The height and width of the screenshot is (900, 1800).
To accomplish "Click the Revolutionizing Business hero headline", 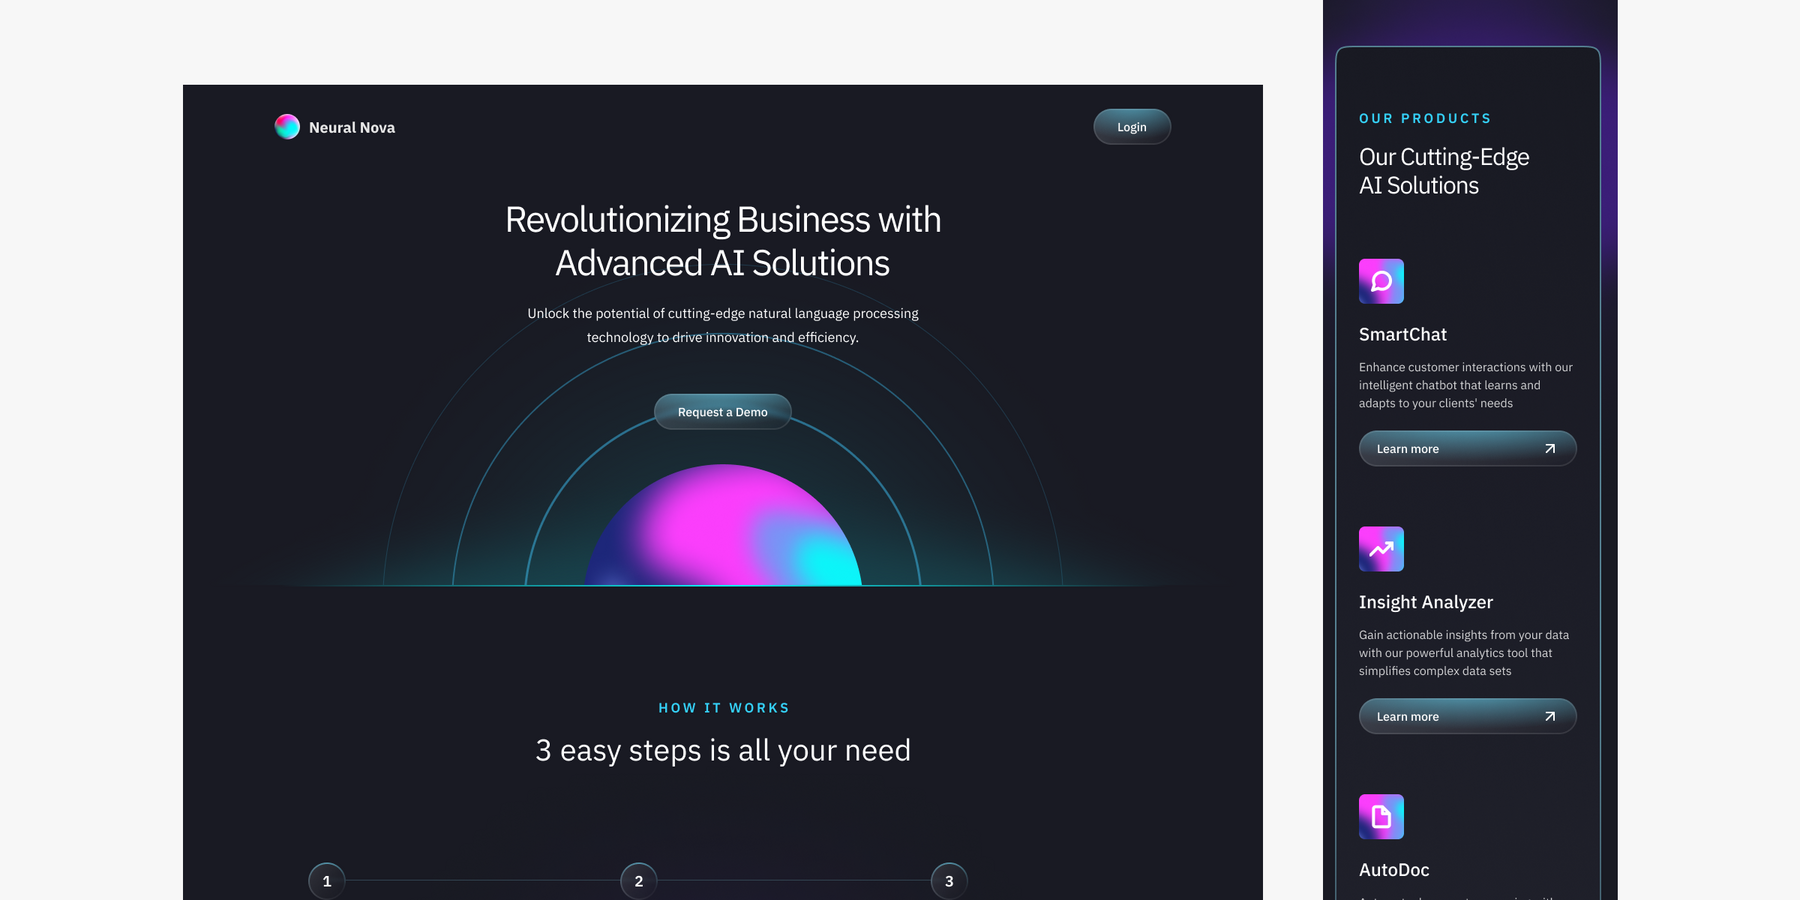I will tap(723, 241).
